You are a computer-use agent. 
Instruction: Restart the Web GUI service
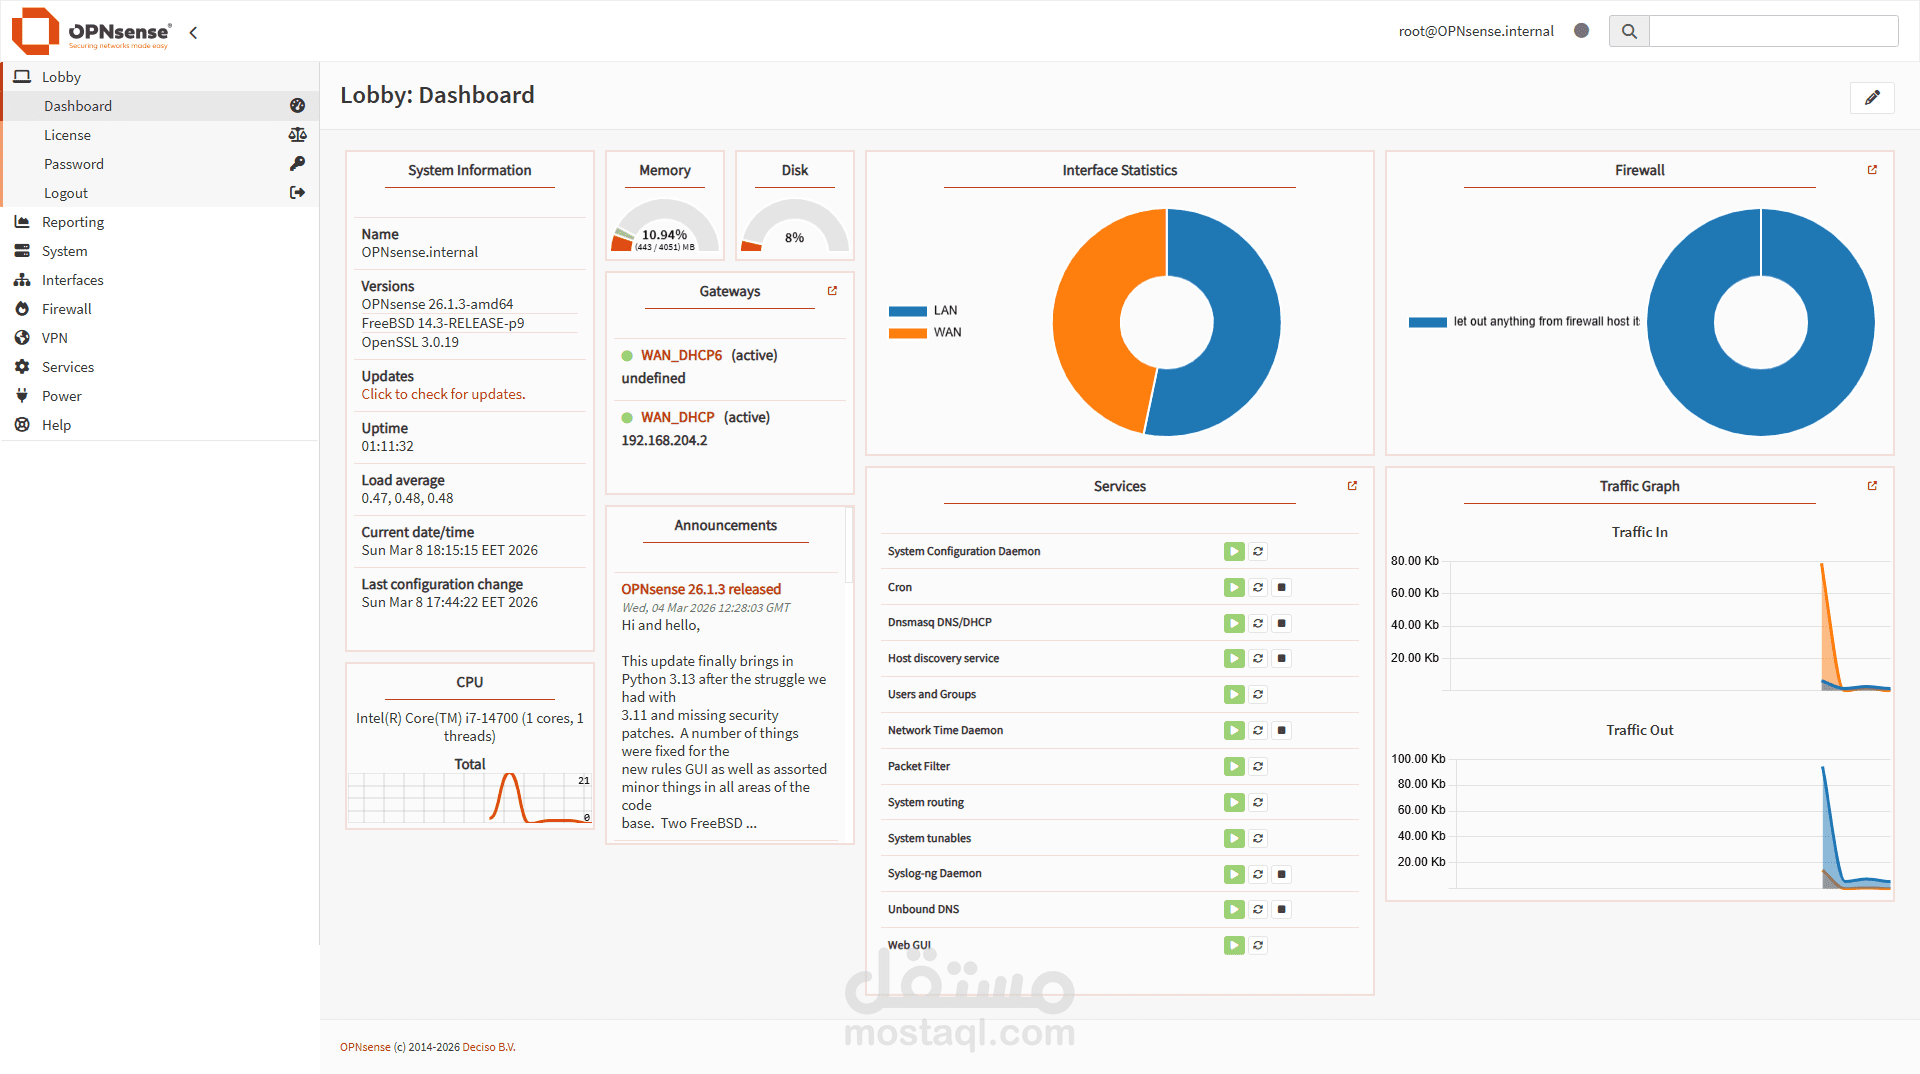1258,945
